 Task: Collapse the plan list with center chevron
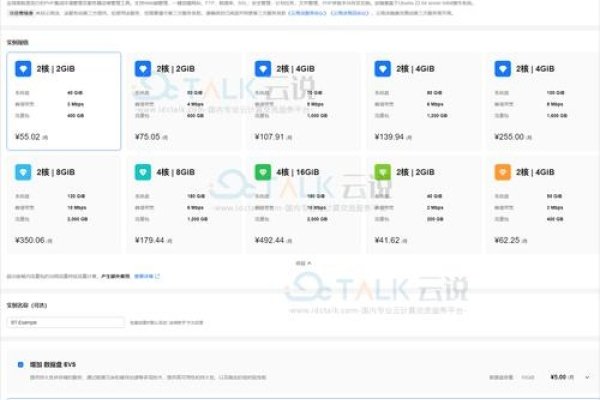pos(303,262)
